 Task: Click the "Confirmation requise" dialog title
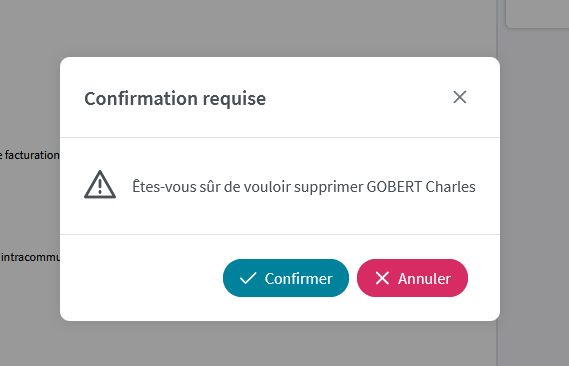(x=175, y=98)
